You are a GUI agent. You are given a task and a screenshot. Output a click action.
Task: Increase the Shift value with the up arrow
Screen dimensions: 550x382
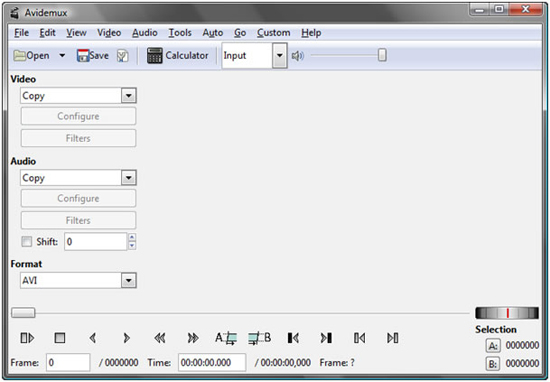click(x=132, y=237)
